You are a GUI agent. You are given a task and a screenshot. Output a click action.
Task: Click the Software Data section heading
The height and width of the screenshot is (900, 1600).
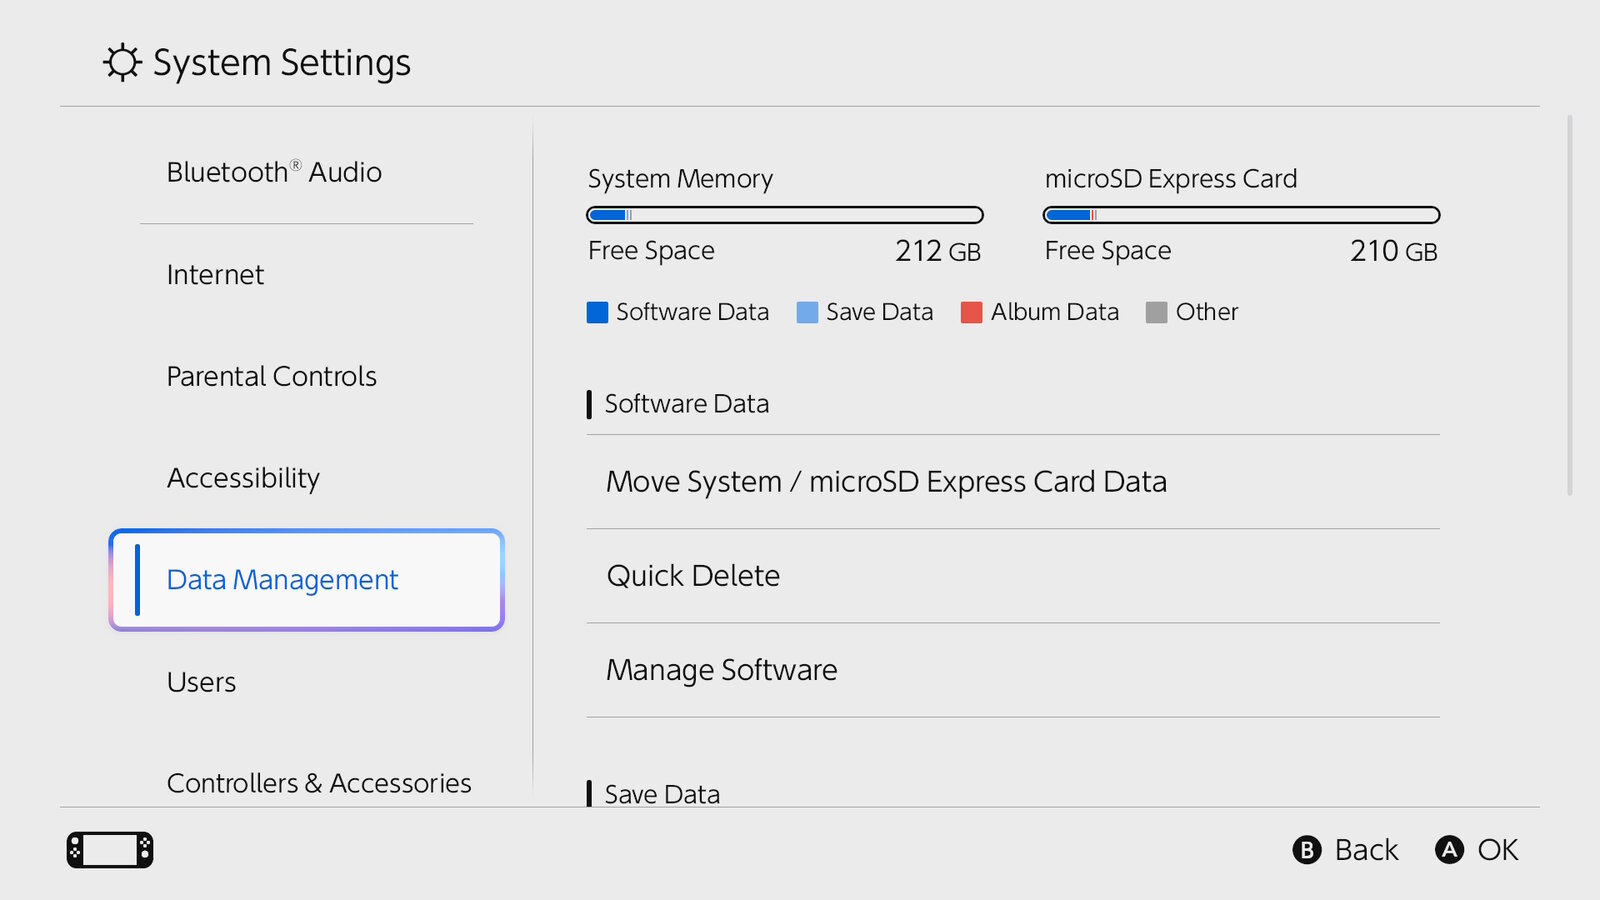[x=687, y=404]
